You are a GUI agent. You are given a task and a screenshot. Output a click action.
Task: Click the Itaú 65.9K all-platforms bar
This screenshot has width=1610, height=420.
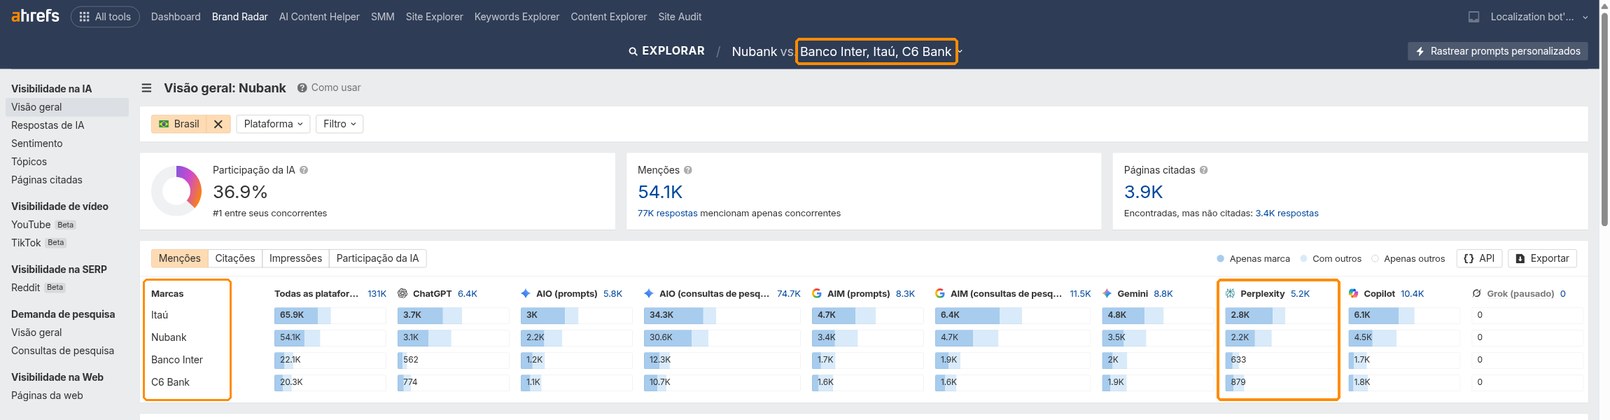click(330, 315)
